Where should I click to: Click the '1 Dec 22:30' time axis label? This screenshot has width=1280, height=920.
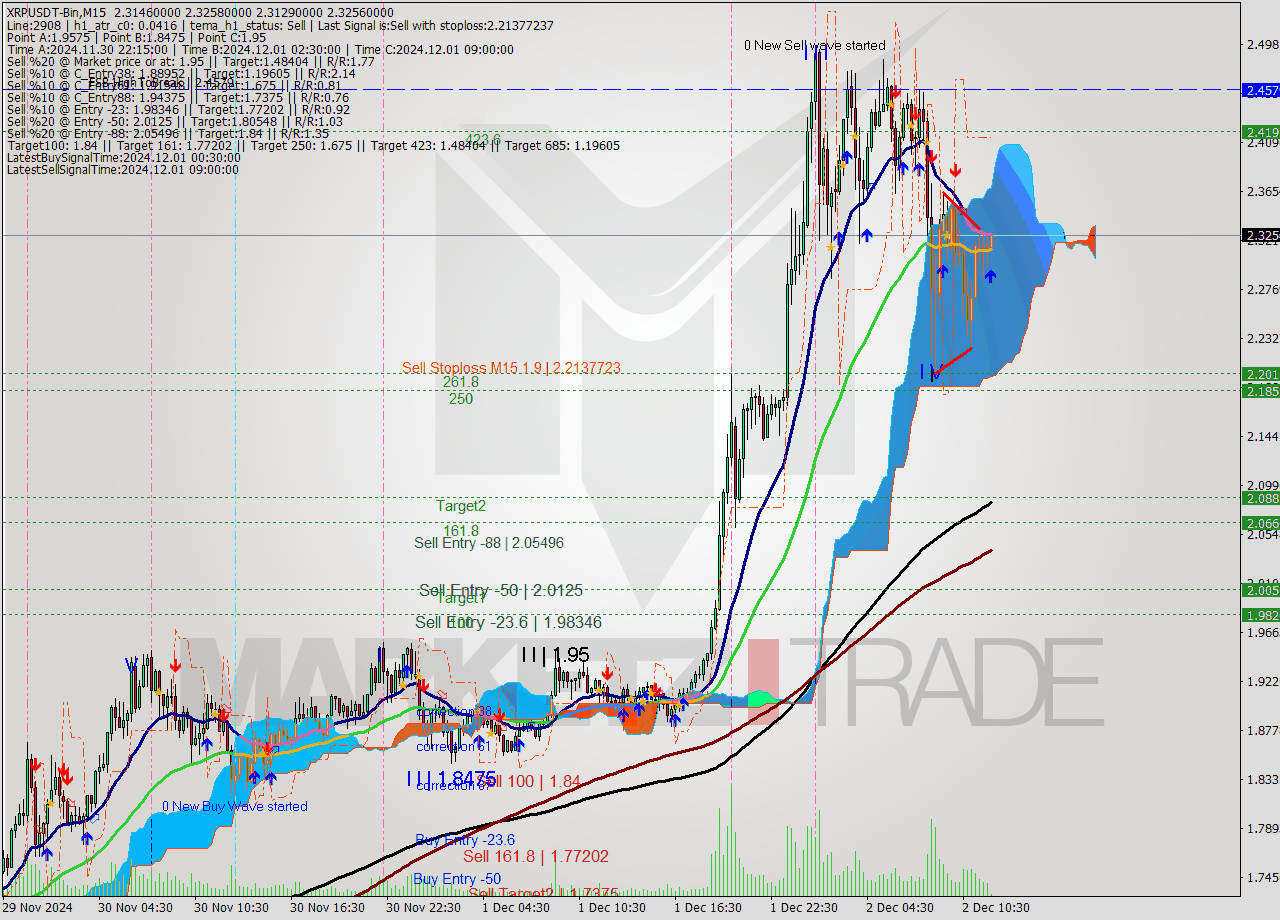point(804,908)
